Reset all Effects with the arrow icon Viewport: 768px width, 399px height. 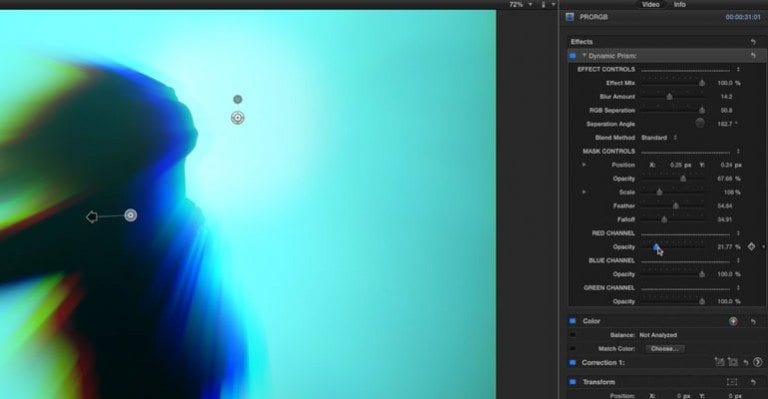[753, 42]
